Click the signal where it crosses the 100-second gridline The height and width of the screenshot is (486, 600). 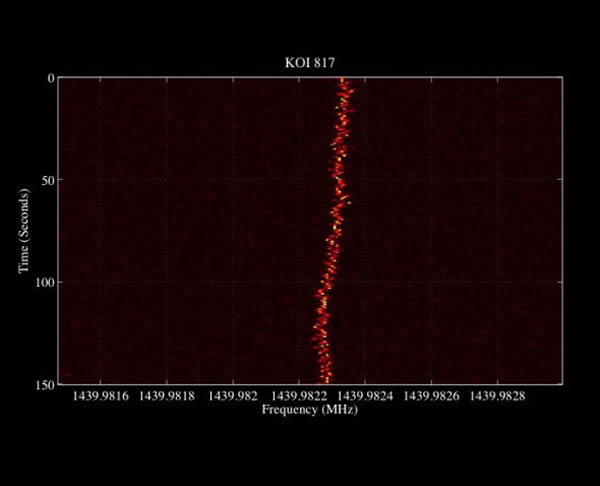coord(327,283)
